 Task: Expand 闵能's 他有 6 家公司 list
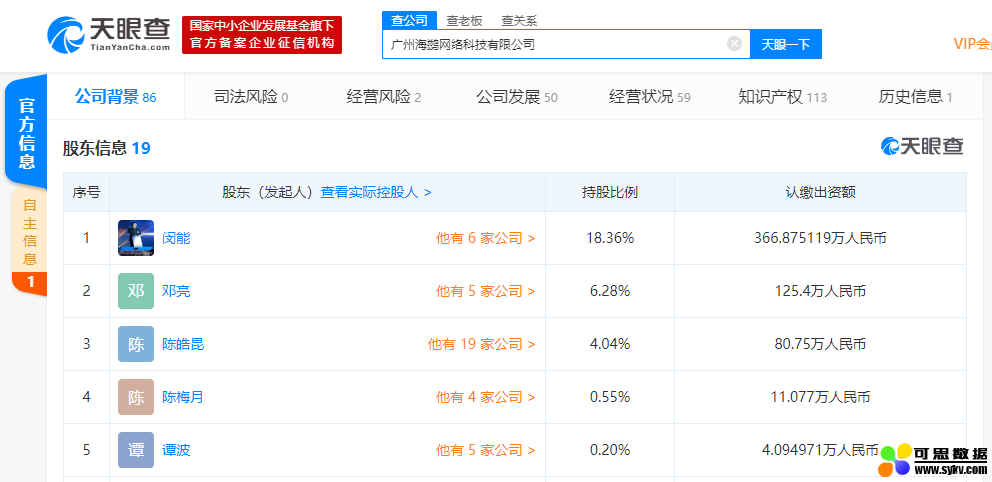click(485, 238)
